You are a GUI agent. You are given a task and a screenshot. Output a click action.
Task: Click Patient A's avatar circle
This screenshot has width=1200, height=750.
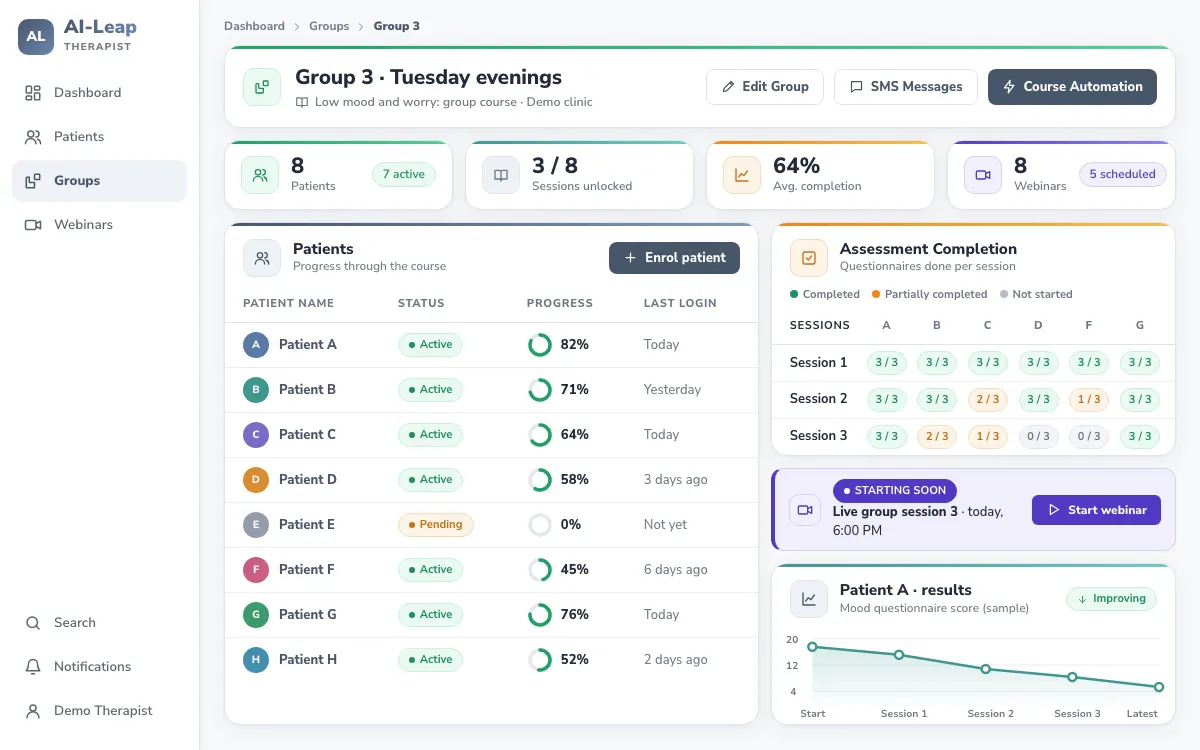[256, 345]
